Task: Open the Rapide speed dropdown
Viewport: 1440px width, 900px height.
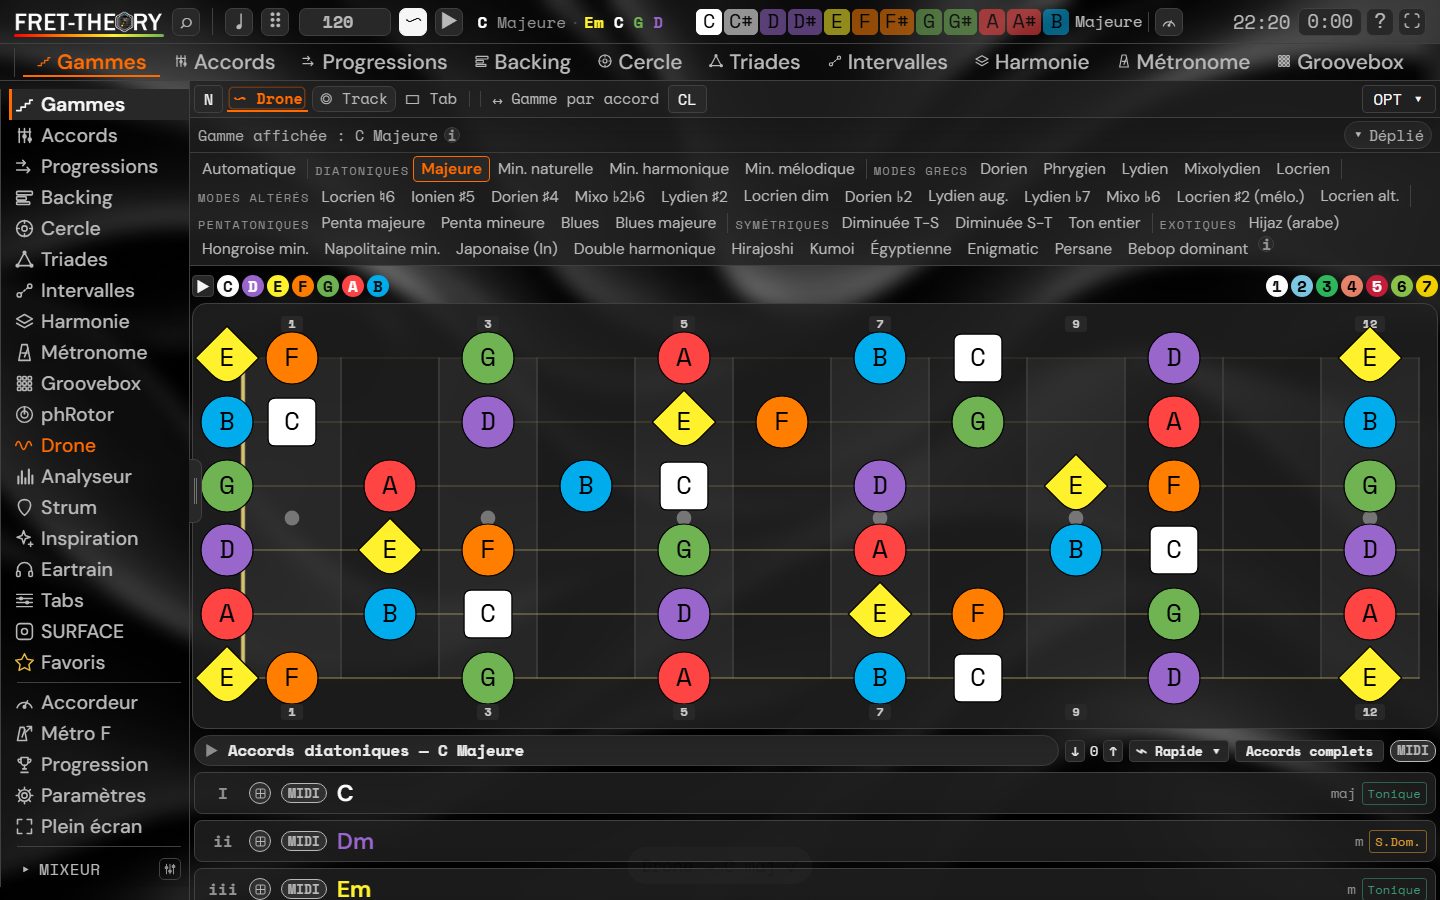Action: click(1179, 751)
